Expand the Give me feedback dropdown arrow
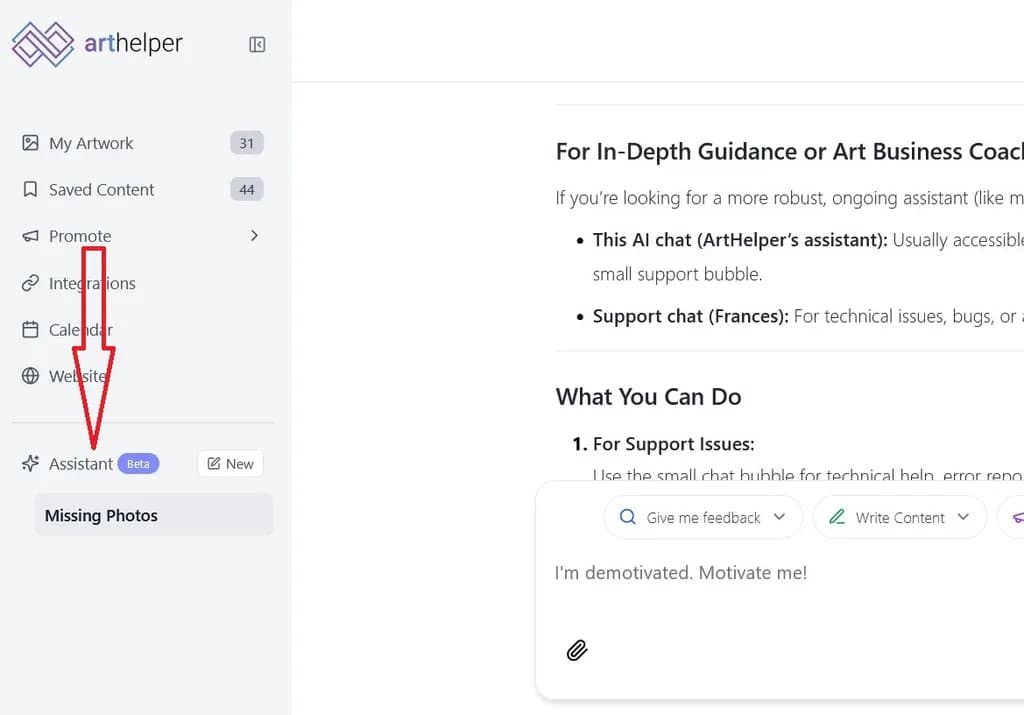1024x715 pixels. click(x=779, y=517)
